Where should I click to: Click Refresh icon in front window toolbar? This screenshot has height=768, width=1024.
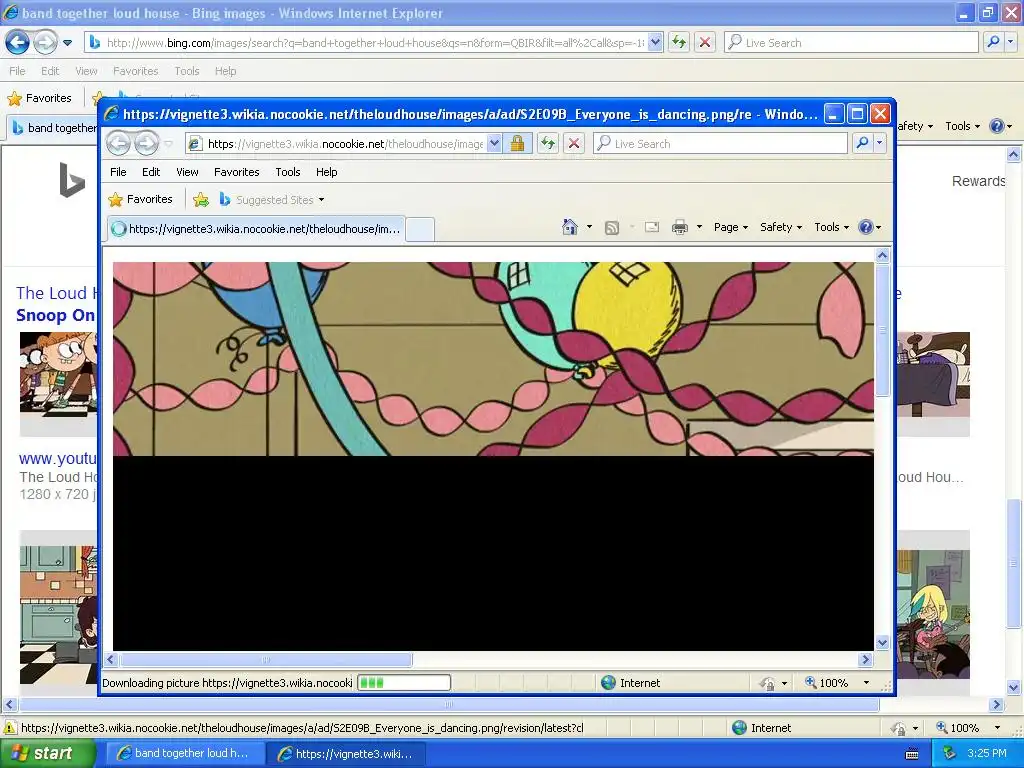tap(548, 143)
